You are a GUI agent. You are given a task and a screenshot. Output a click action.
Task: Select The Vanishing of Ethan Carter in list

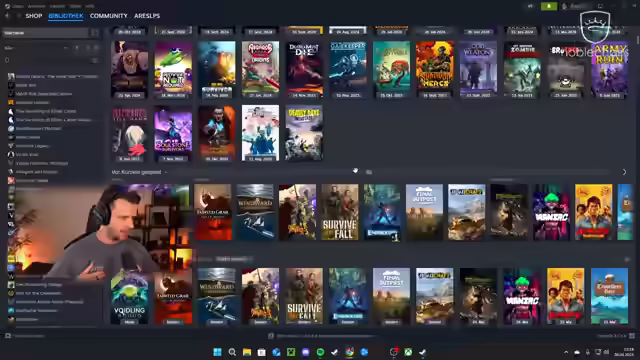(46, 111)
